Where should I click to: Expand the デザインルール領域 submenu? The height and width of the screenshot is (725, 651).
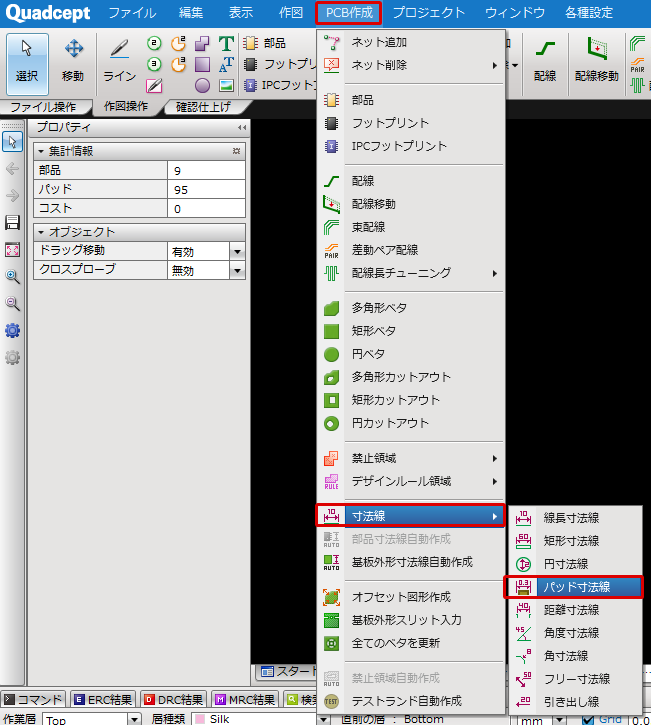pyautogui.click(x=411, y=481)
